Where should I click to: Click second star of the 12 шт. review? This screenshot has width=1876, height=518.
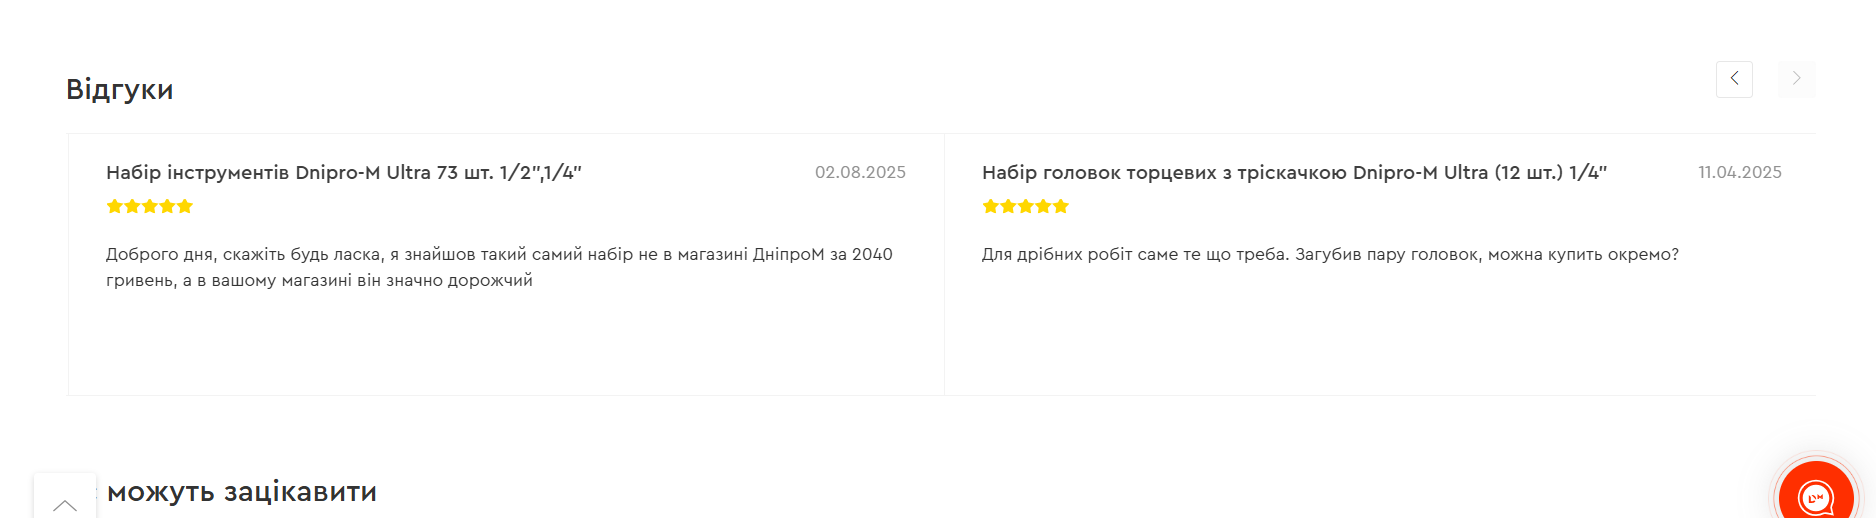pyautogui.click(x=1008, y=207)
